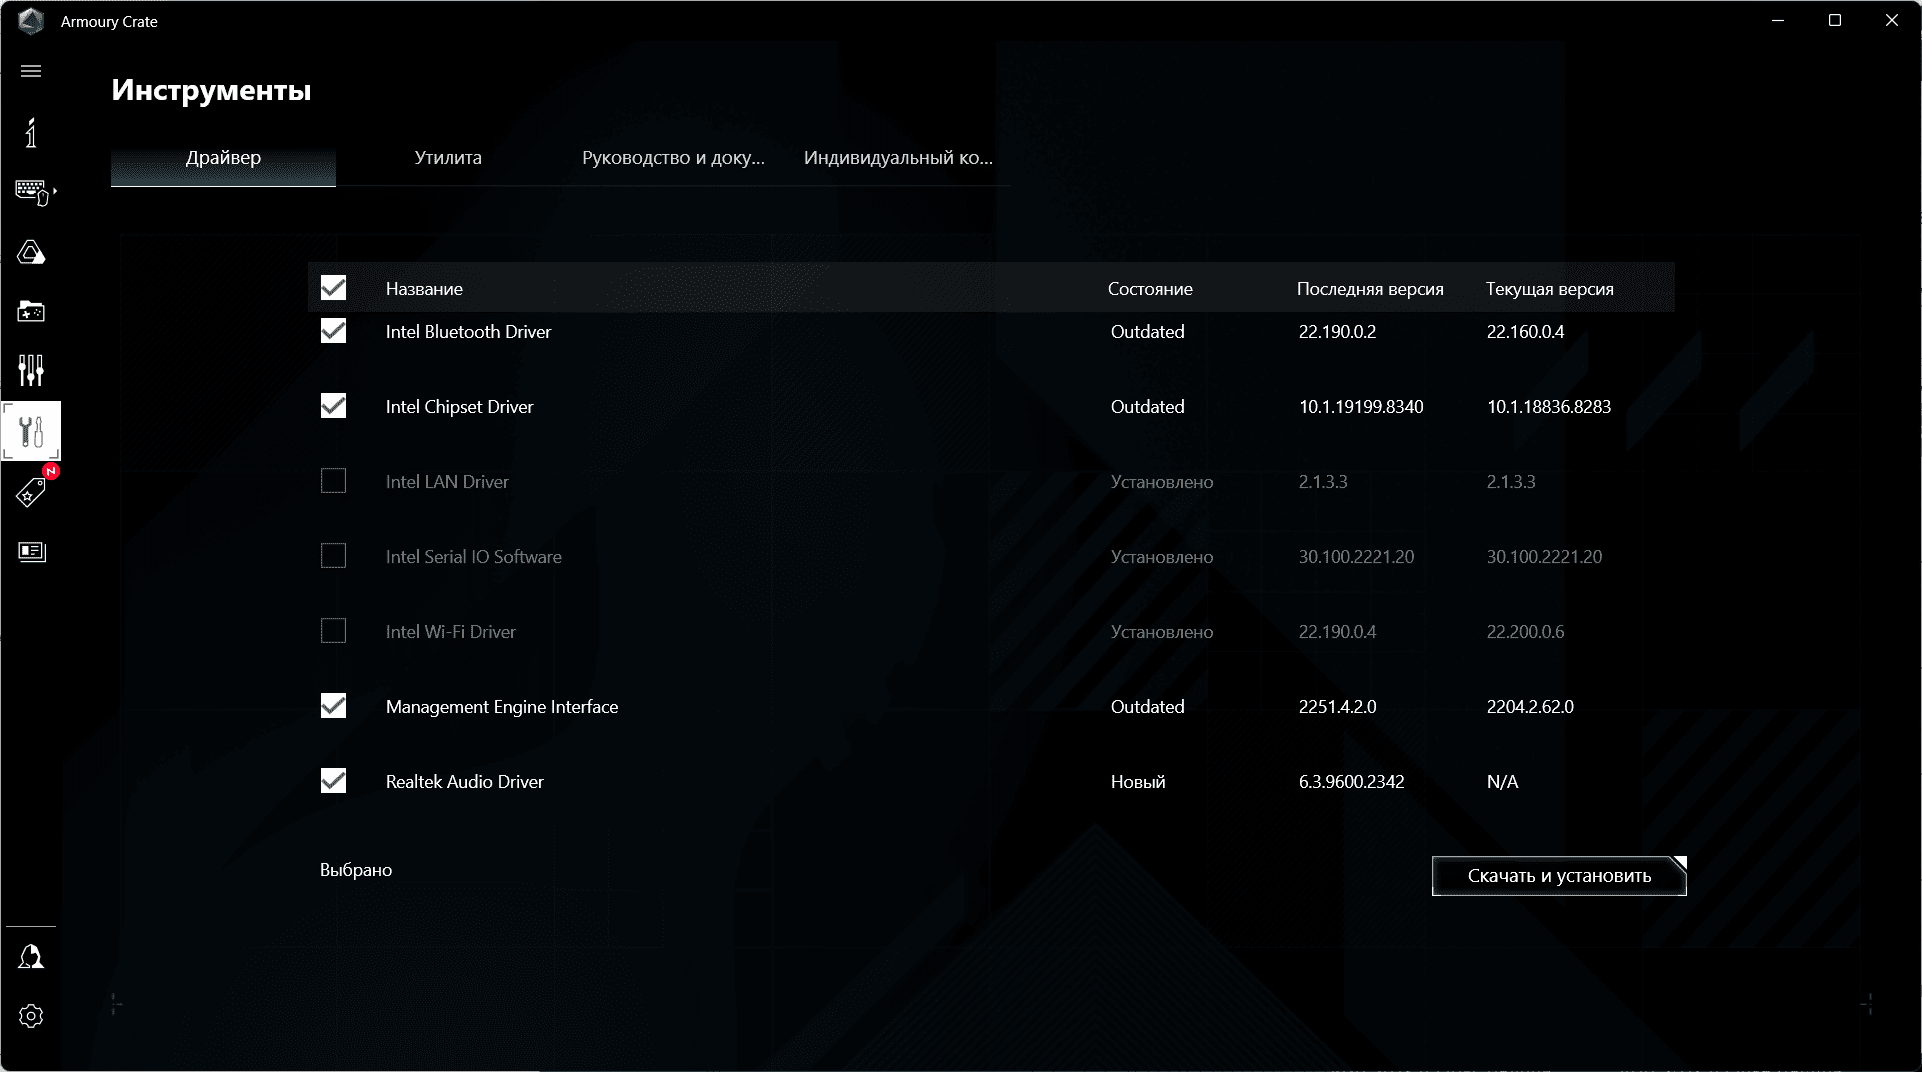Click latest version 6.3.9600.2342
The height and width of the screenshot is (1072, 1922).
coord(1351,782)
